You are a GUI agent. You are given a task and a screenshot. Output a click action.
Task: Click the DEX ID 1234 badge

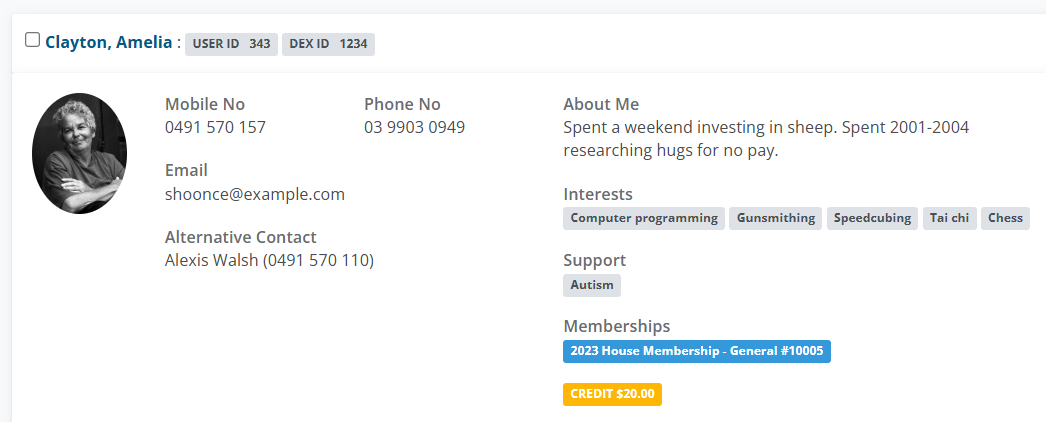(x=328, y=44)
